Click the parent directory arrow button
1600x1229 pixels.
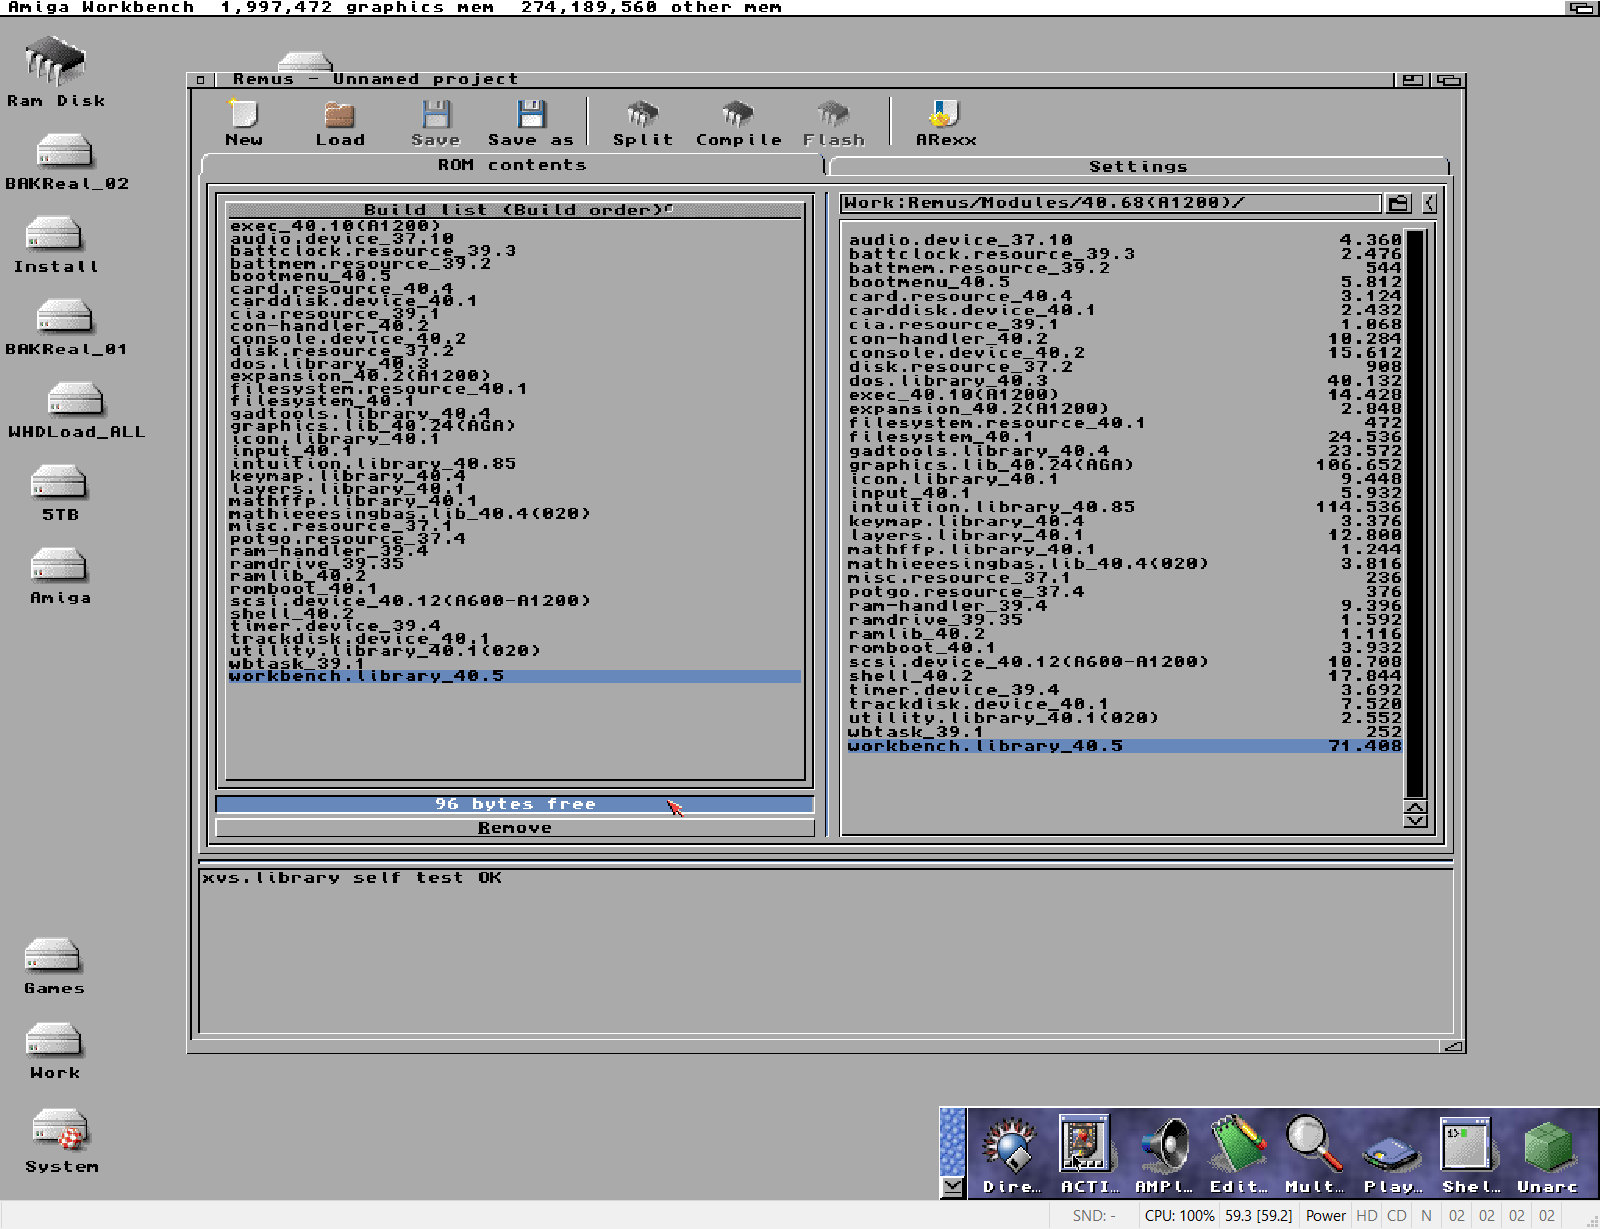click(1428, 203)
